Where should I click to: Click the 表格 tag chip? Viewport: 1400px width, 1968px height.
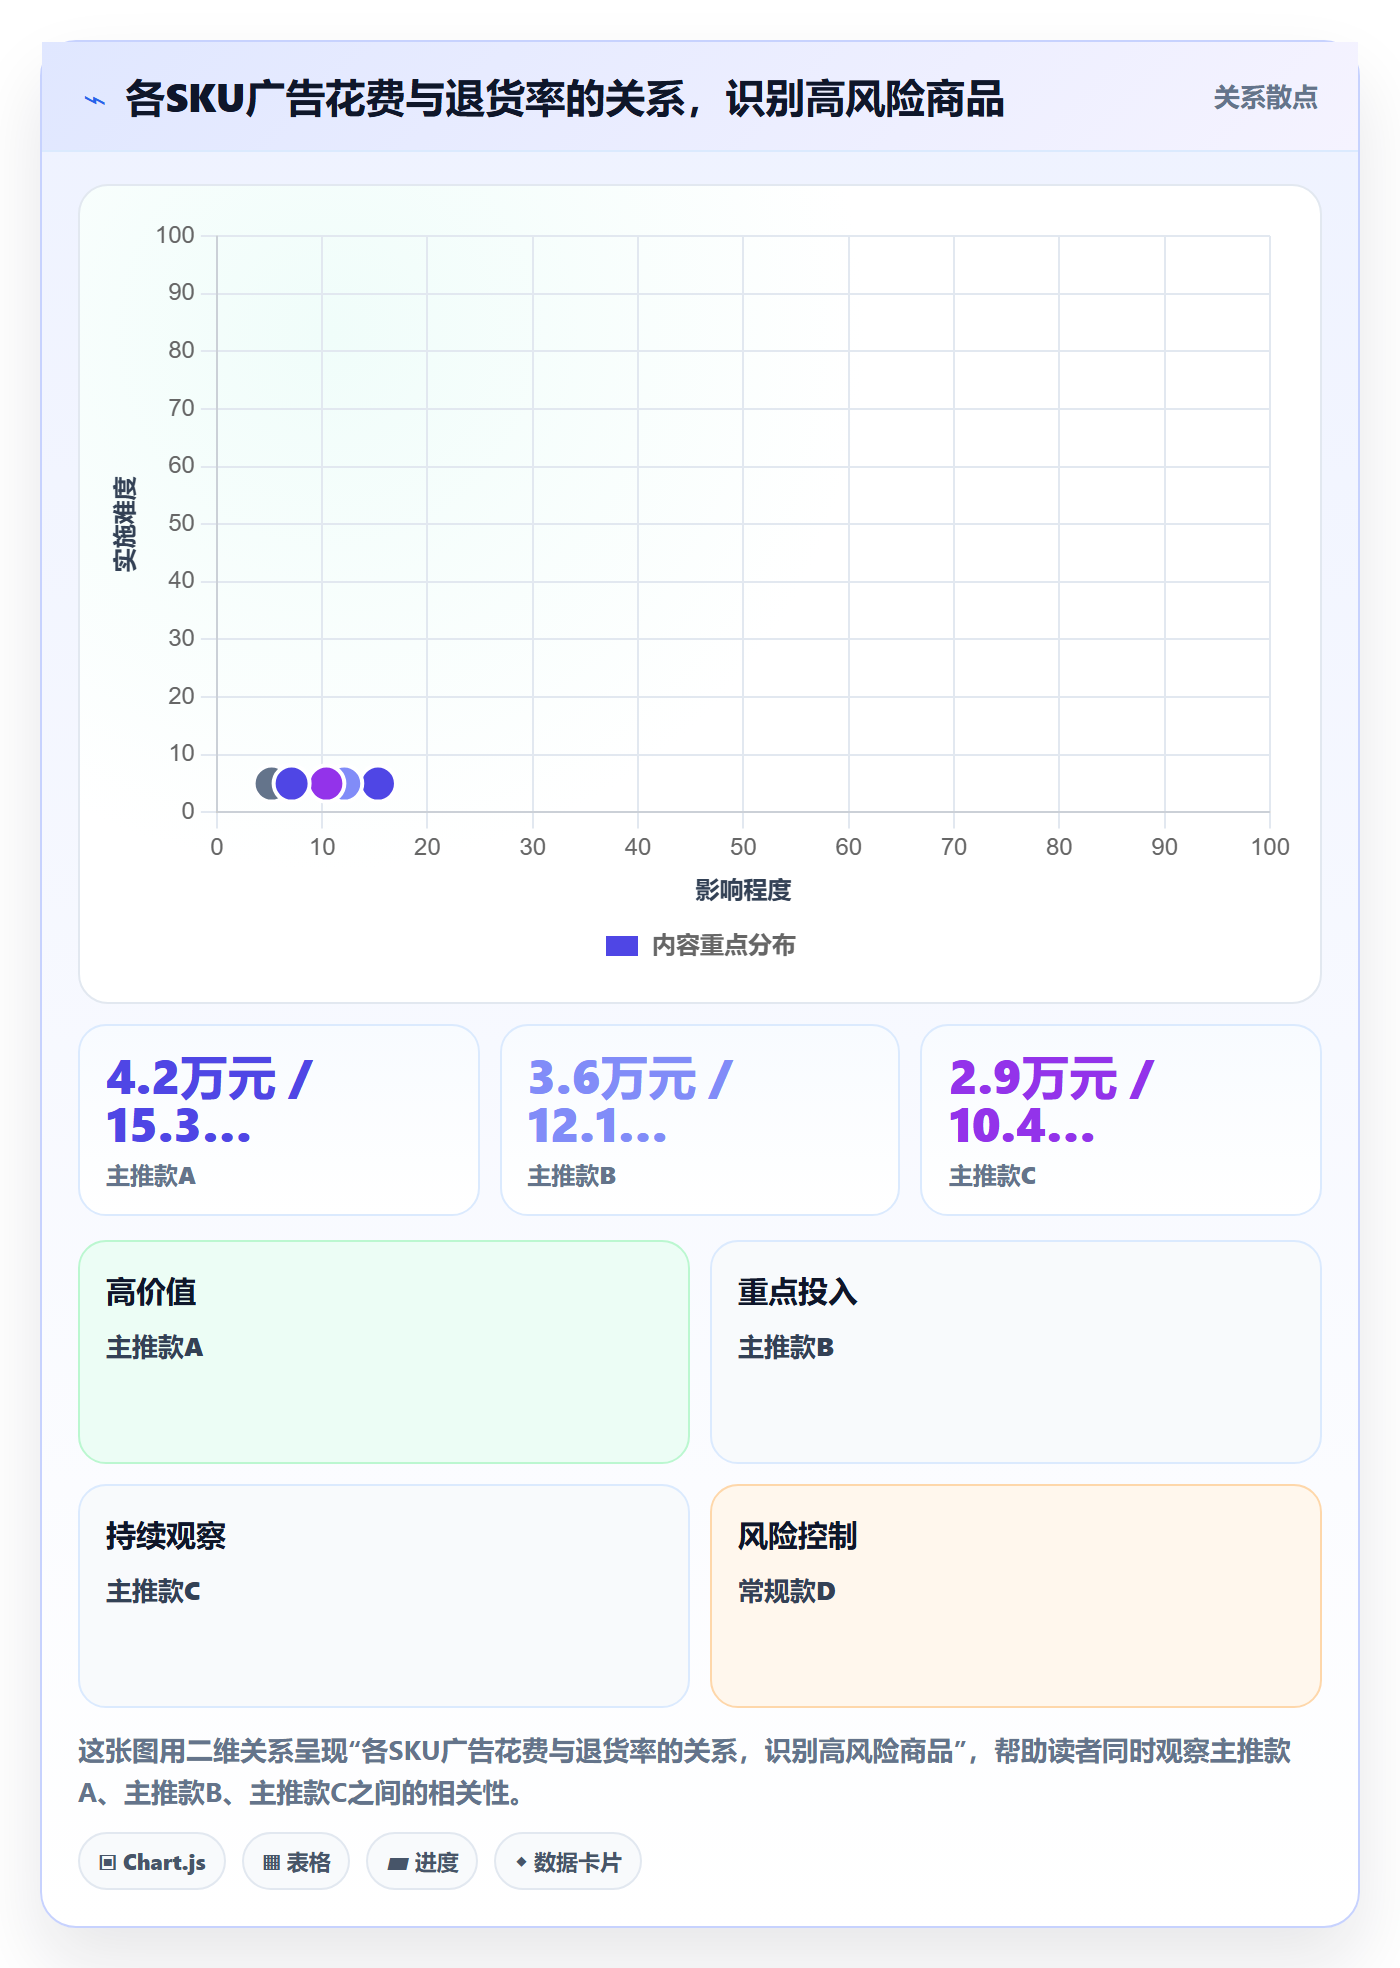coord(296,1862)
